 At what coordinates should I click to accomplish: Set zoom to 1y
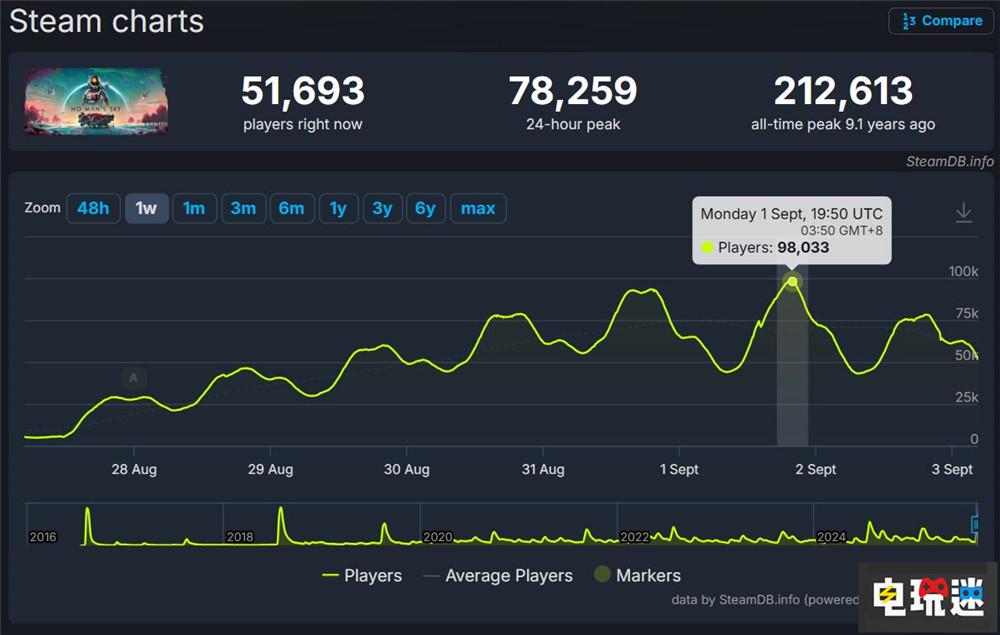coord(338,208)
